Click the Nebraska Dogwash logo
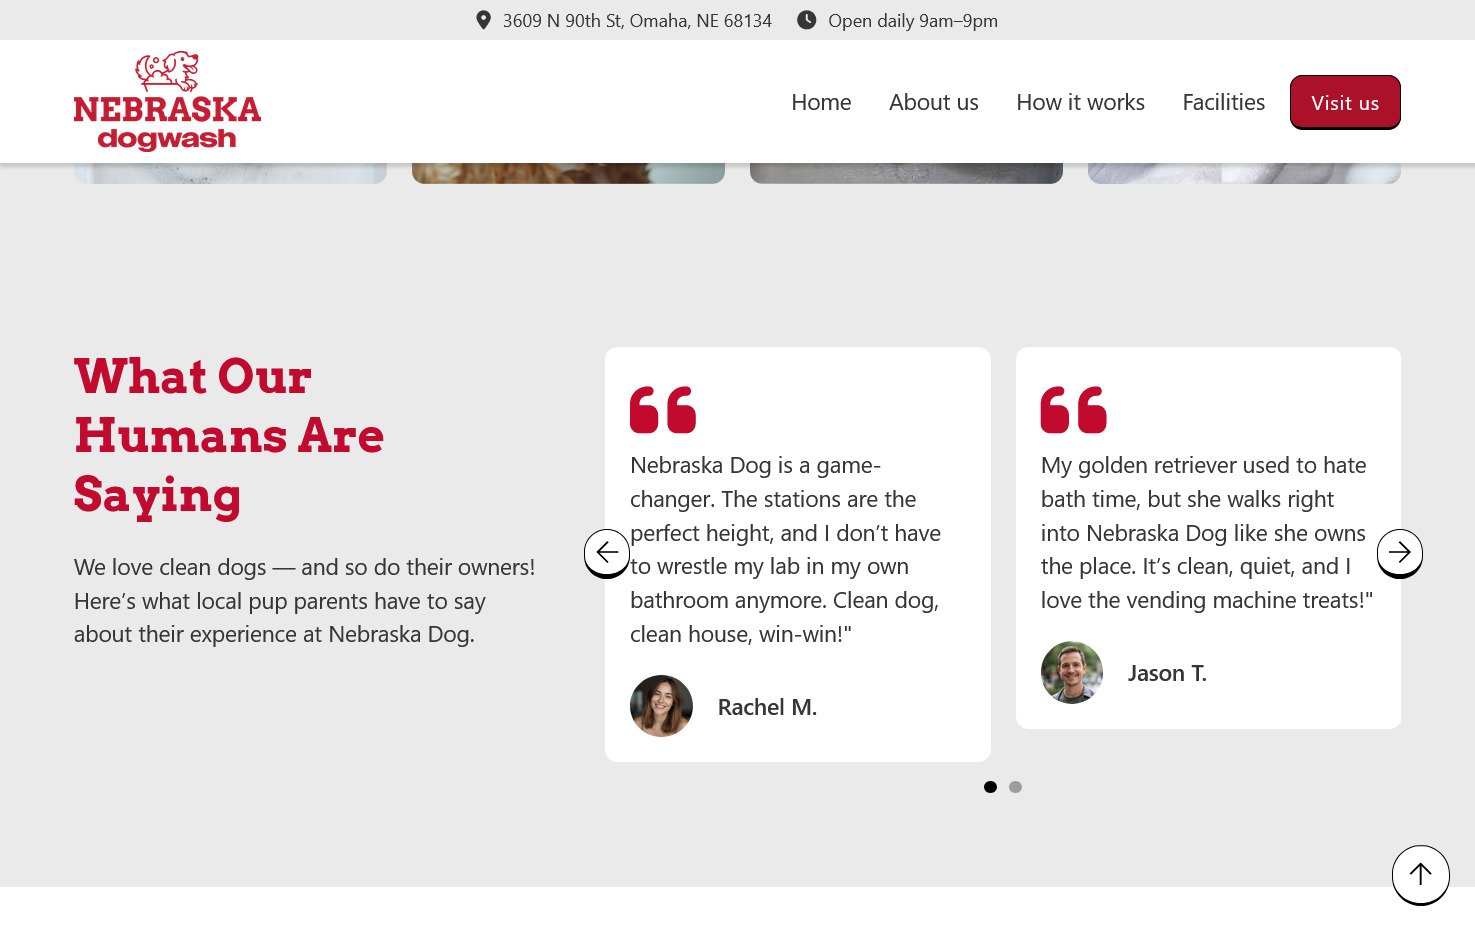1475x927 pixels. pos(167,101)
